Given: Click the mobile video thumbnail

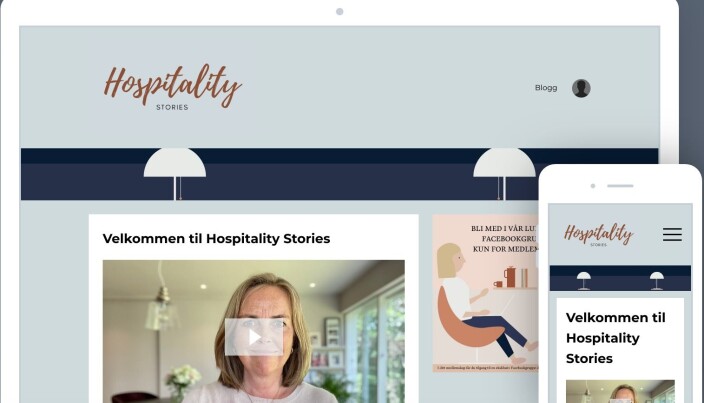Looking at the screenshot, I should [x=620, y=391].
